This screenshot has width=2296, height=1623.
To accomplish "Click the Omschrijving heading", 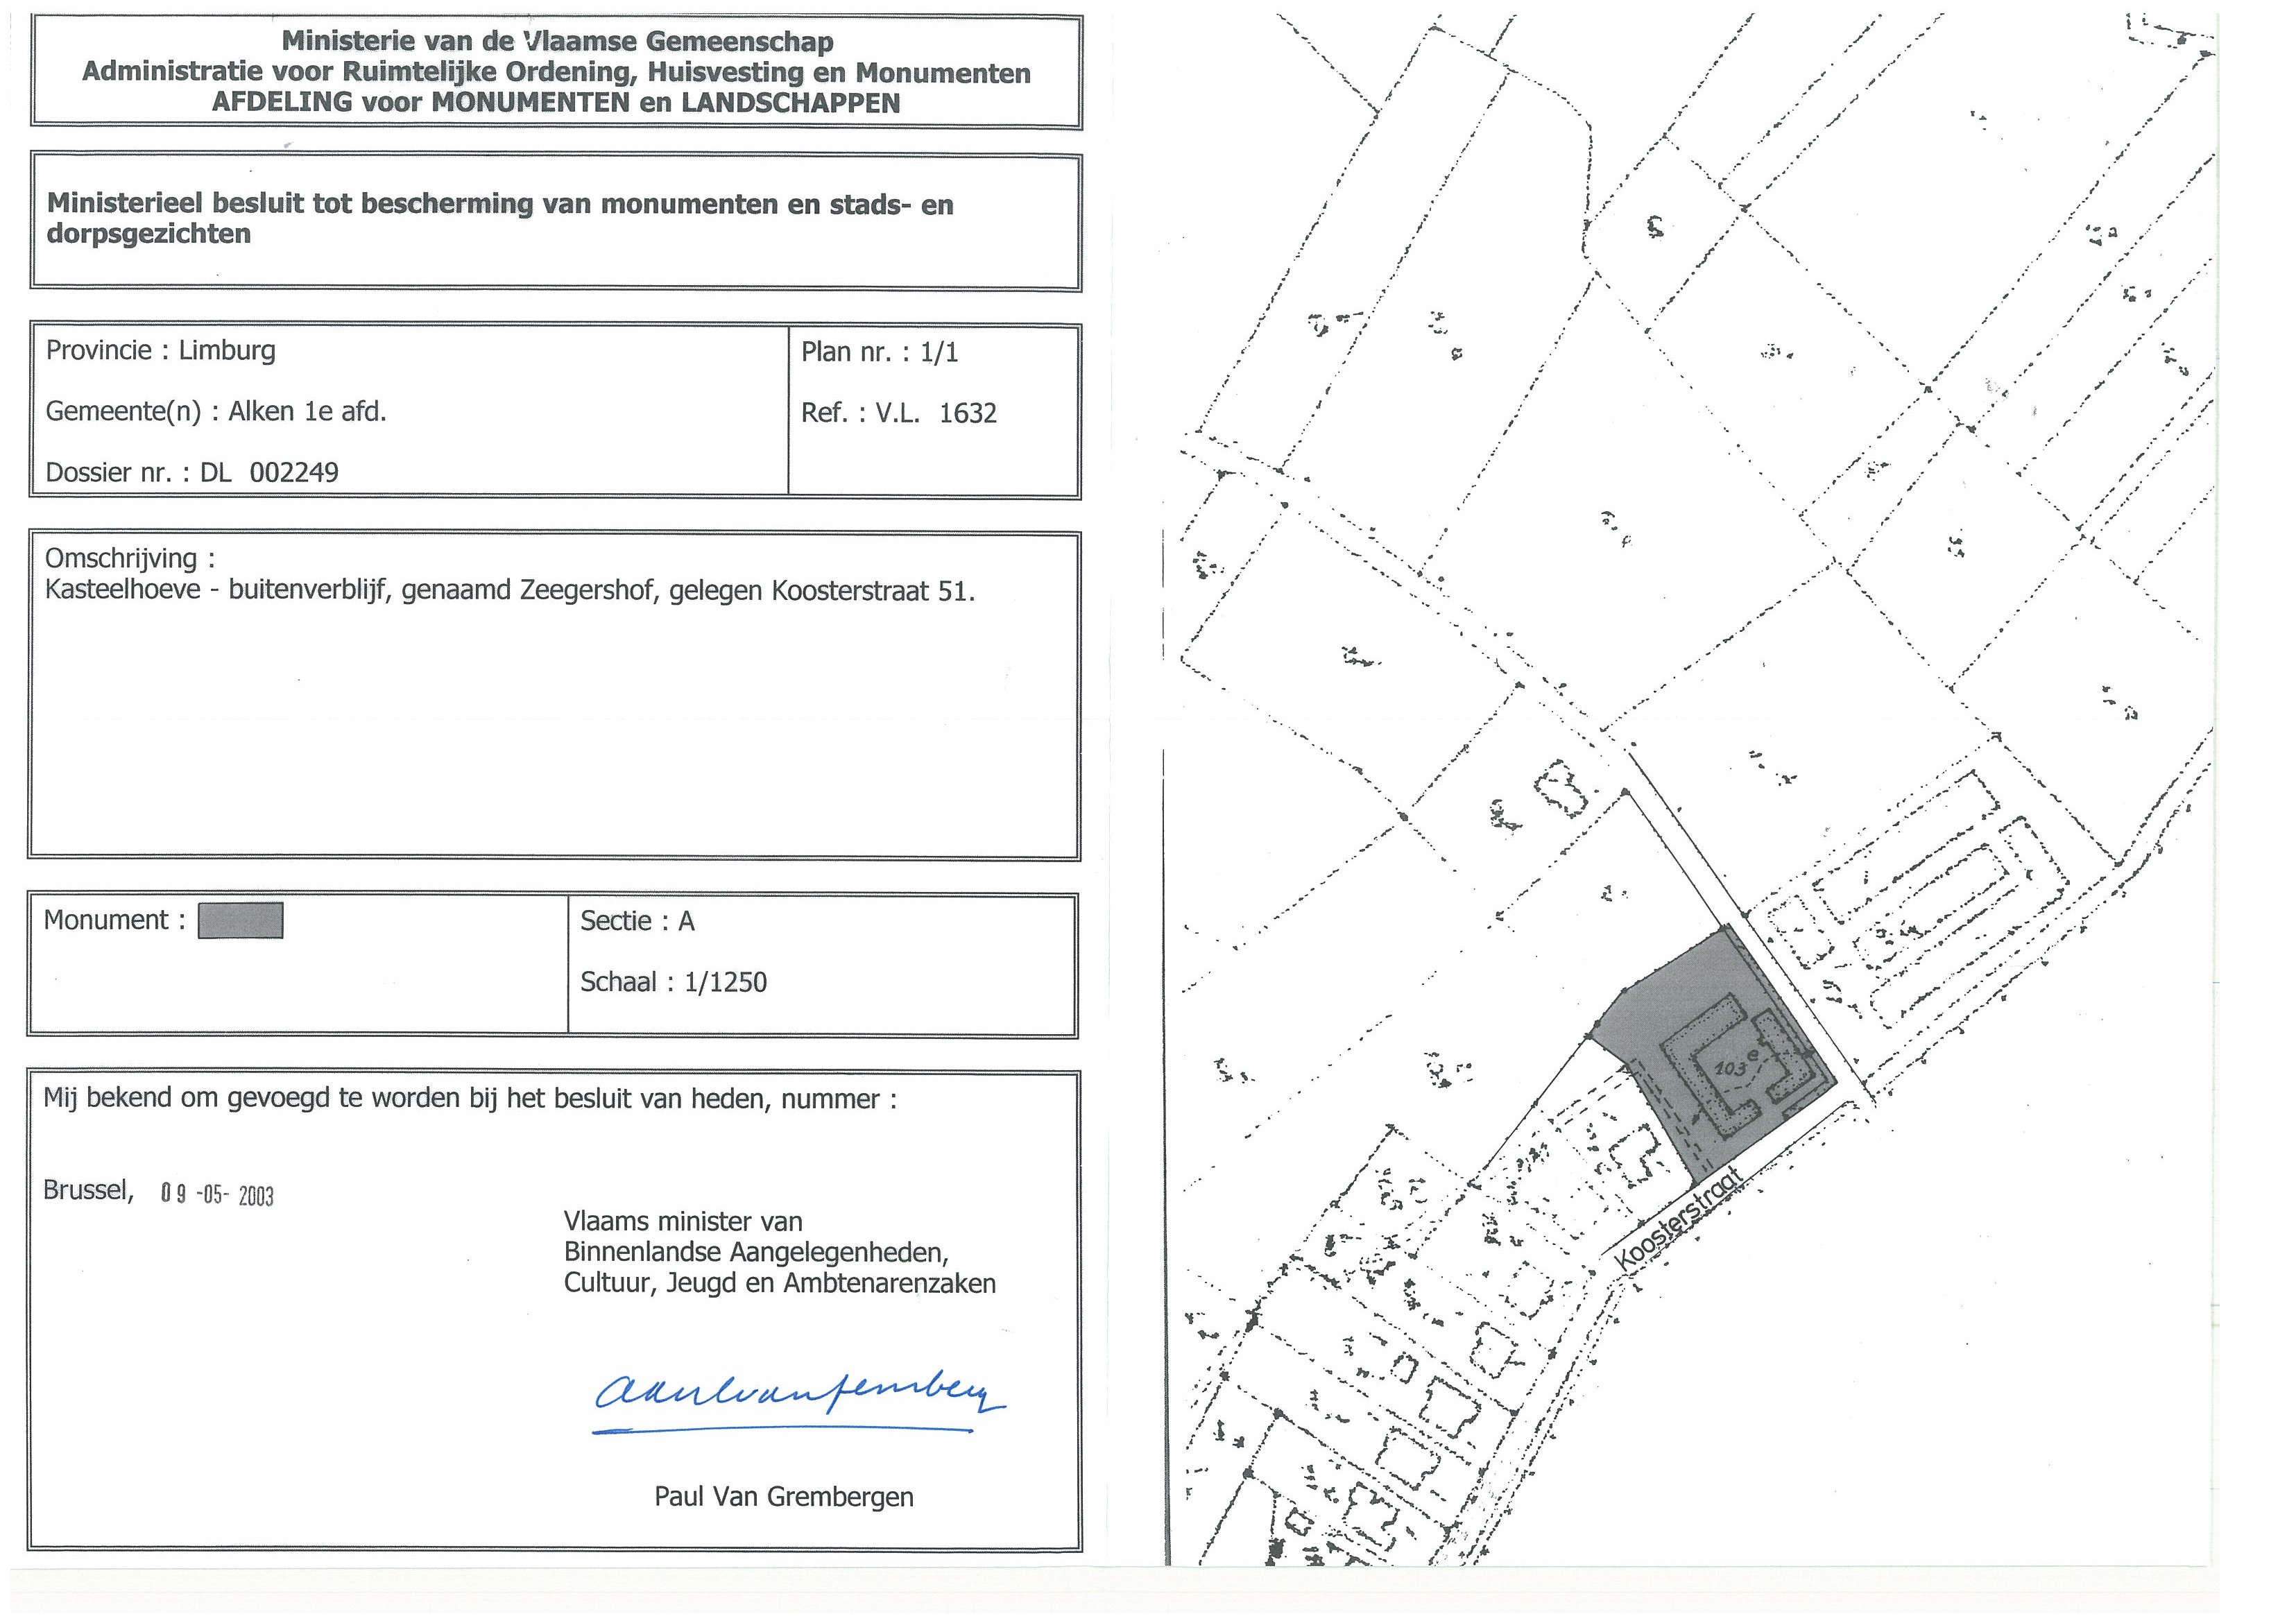I will tap(130, 558).
